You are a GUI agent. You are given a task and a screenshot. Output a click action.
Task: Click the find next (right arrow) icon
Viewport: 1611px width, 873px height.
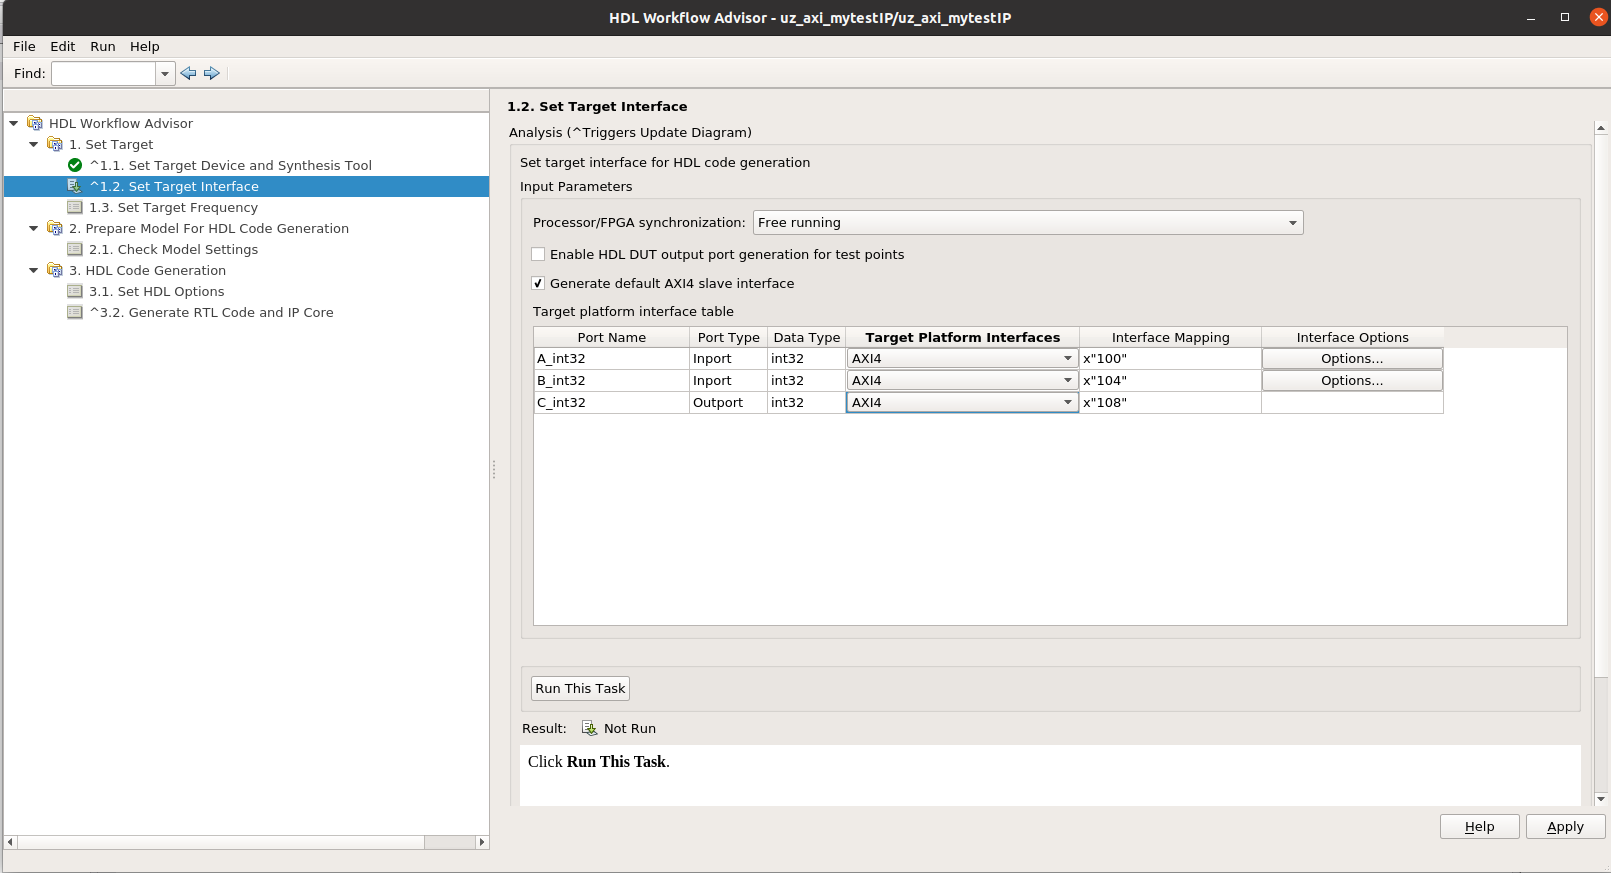pyautogui.click(x=212, y=73)
